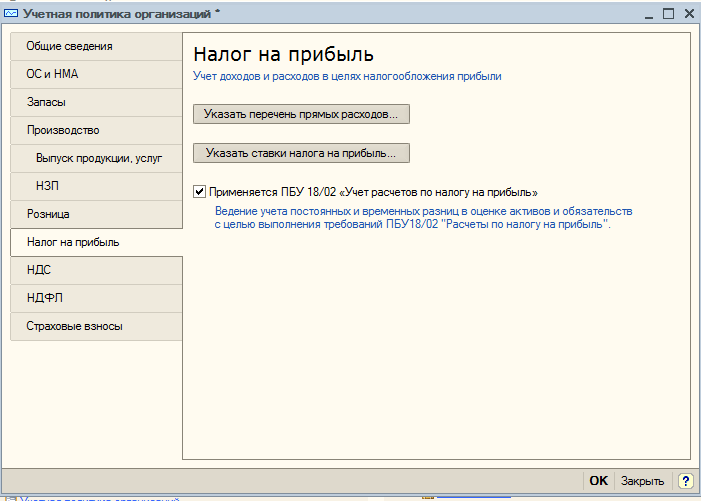Open help via question mark icon
The image size is (701, 501).
click(685, 481)
